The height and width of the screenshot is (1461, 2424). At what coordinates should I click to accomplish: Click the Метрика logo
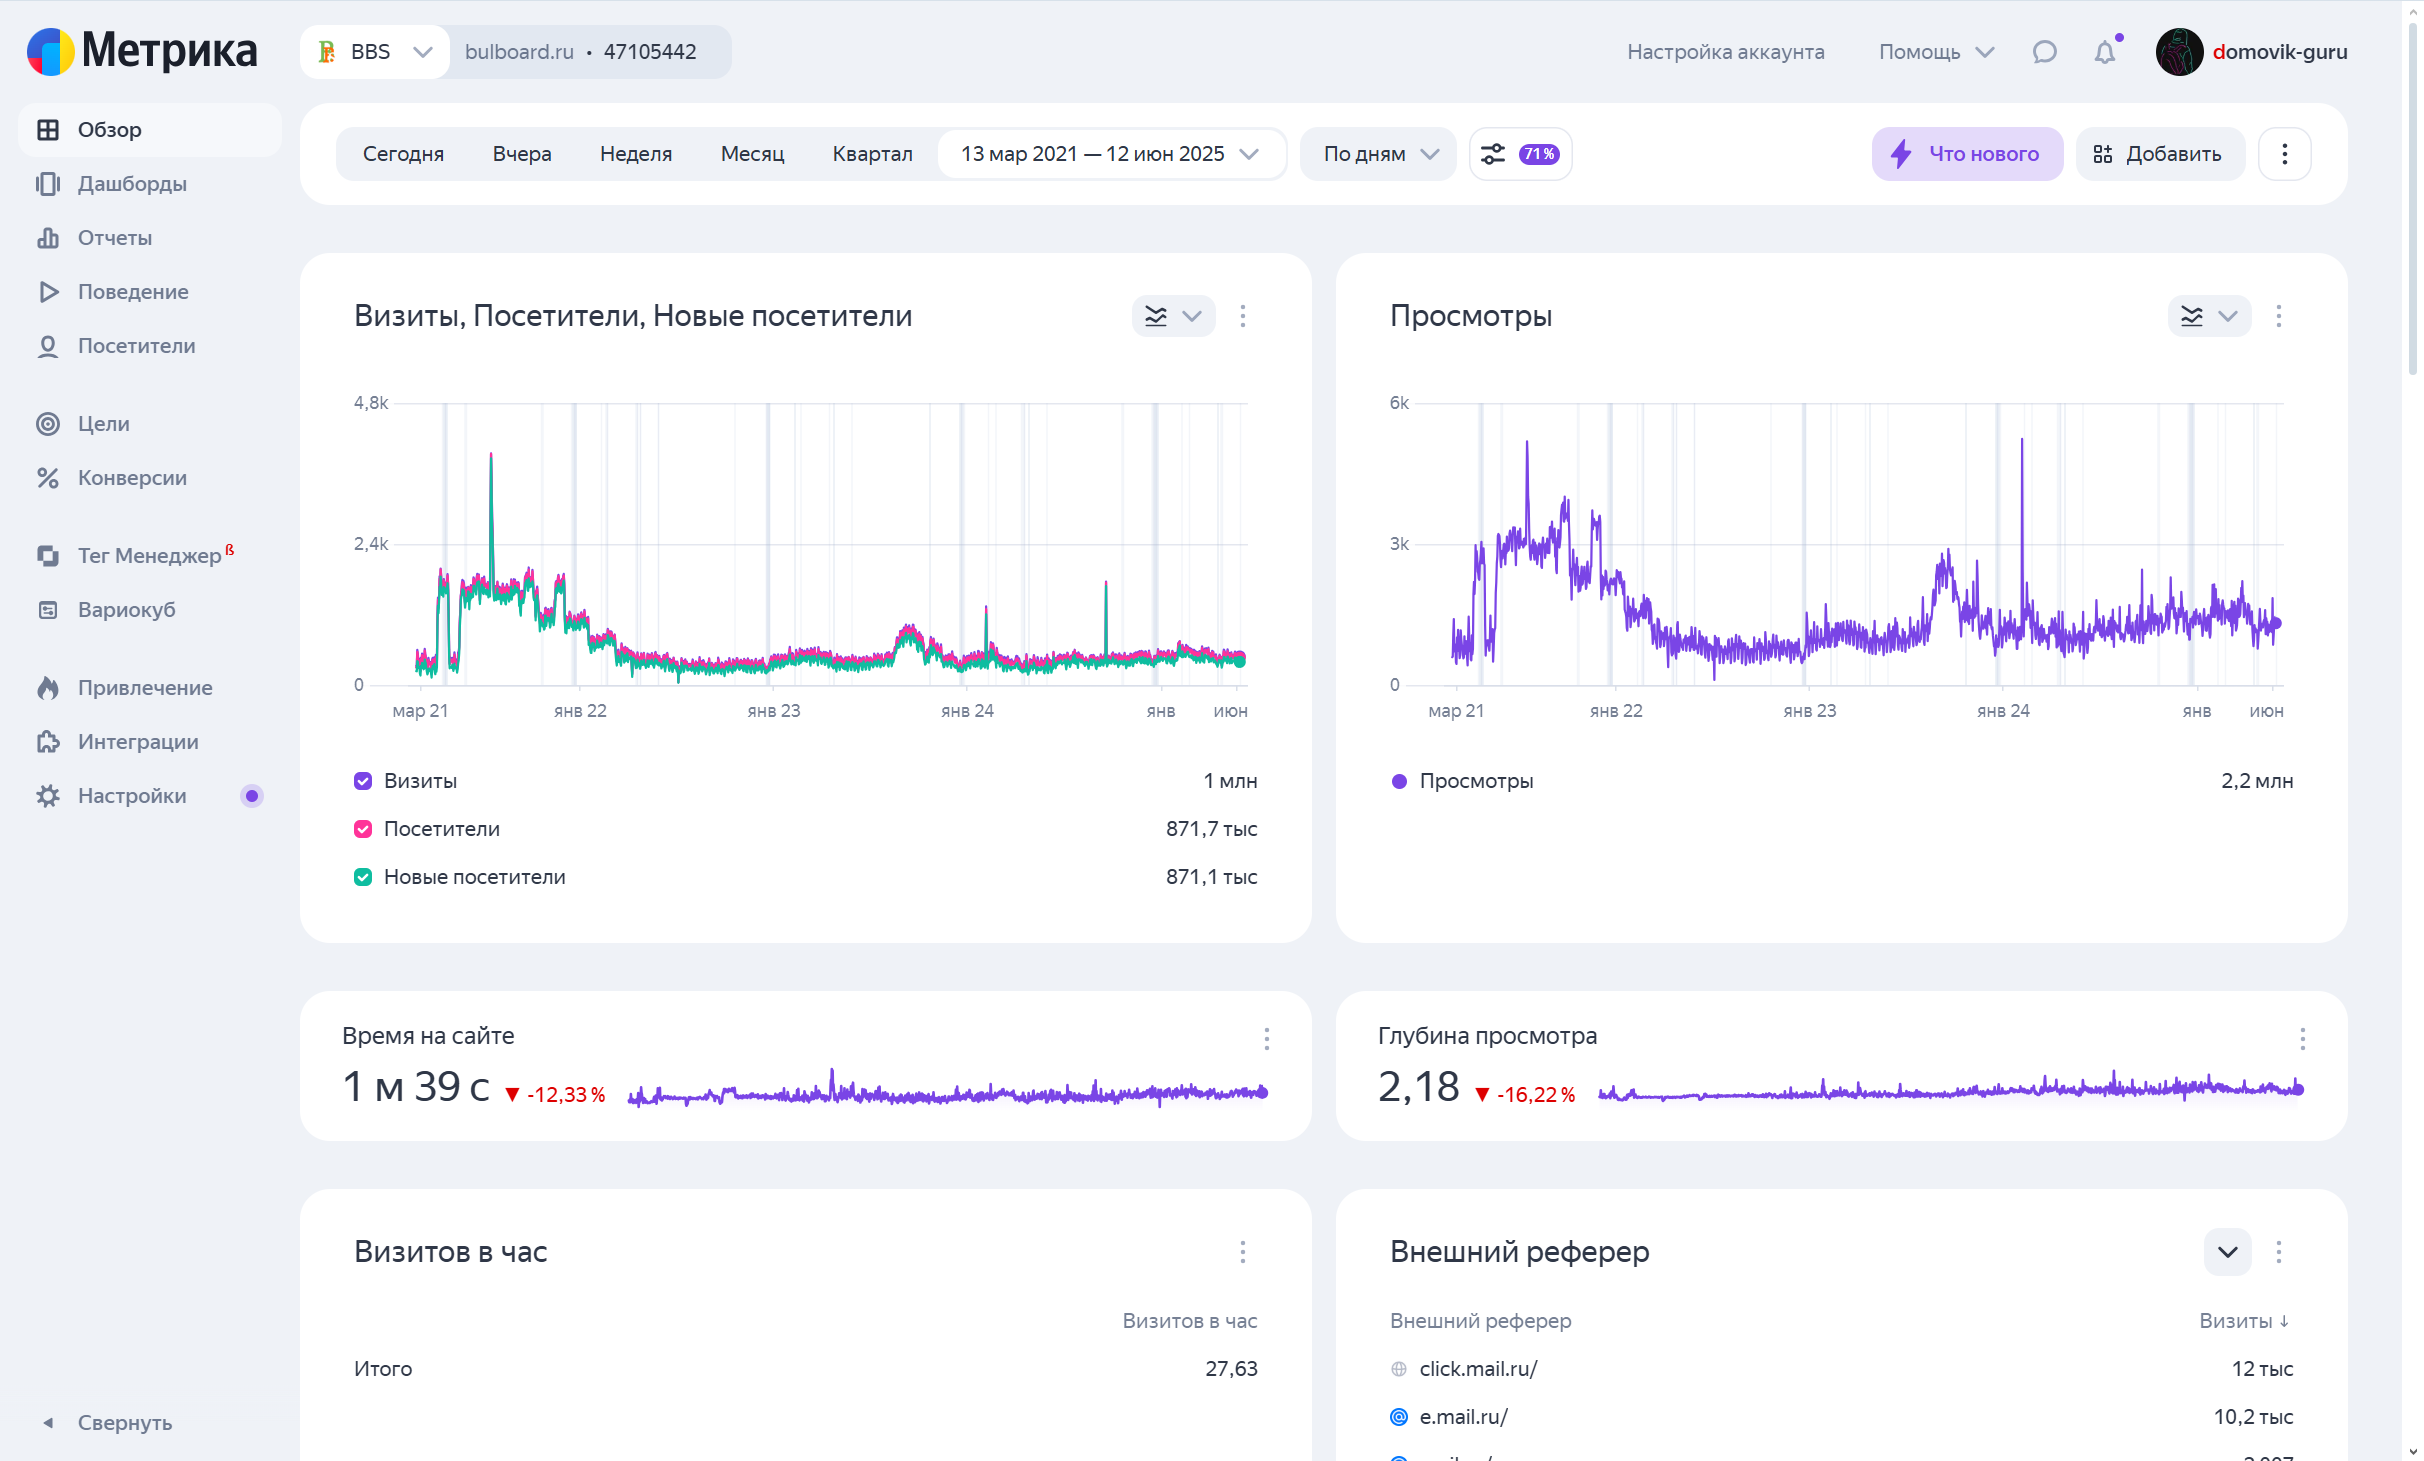point(142,51)
